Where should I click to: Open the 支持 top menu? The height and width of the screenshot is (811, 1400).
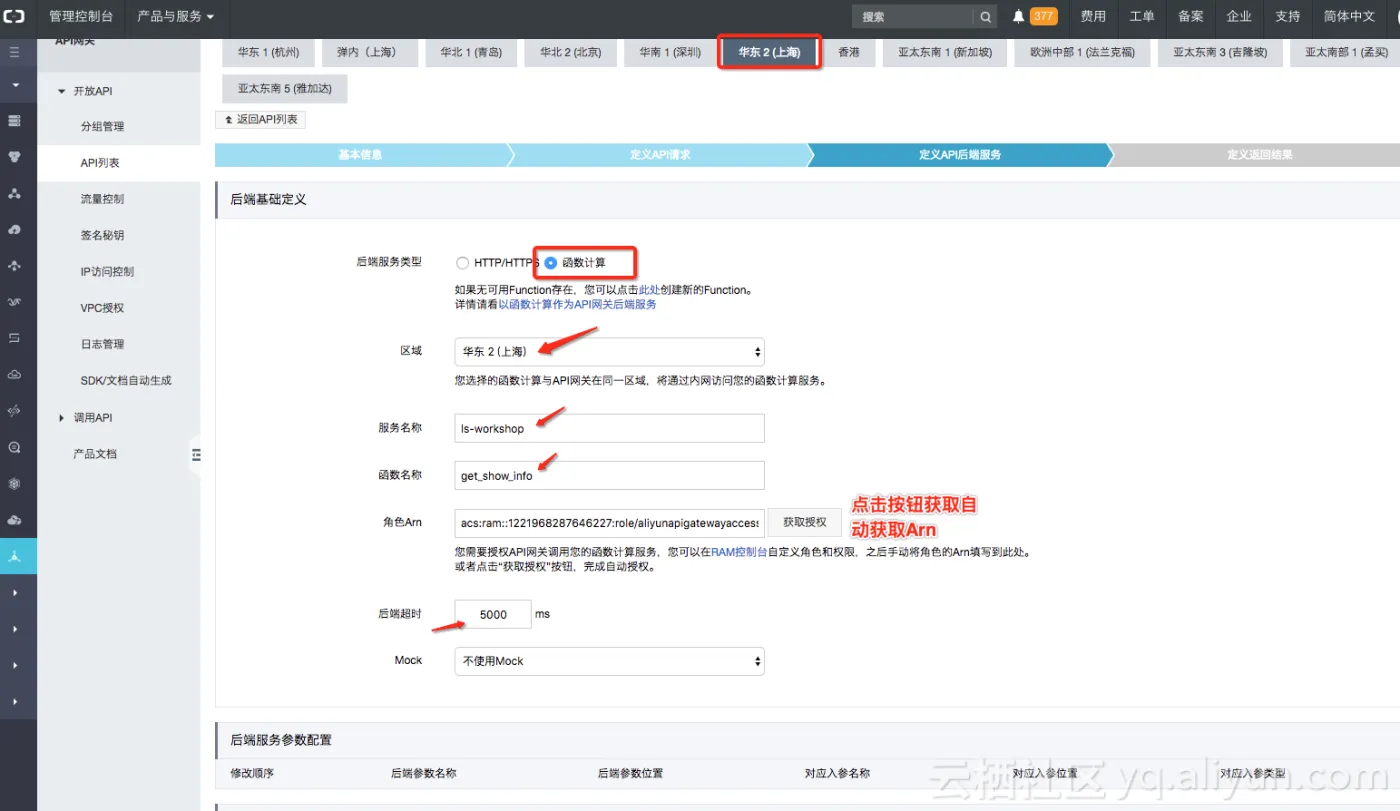click(x=1288, y=17)
